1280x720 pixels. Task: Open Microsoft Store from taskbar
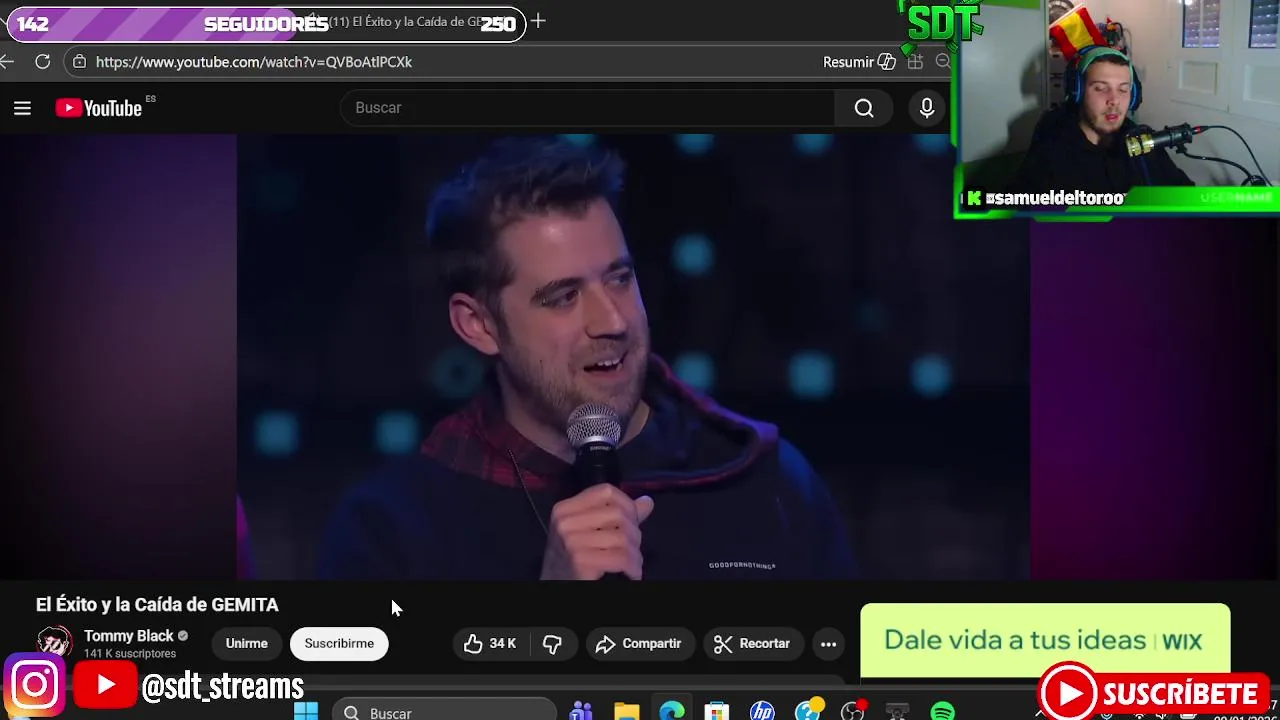pos(717,712)
